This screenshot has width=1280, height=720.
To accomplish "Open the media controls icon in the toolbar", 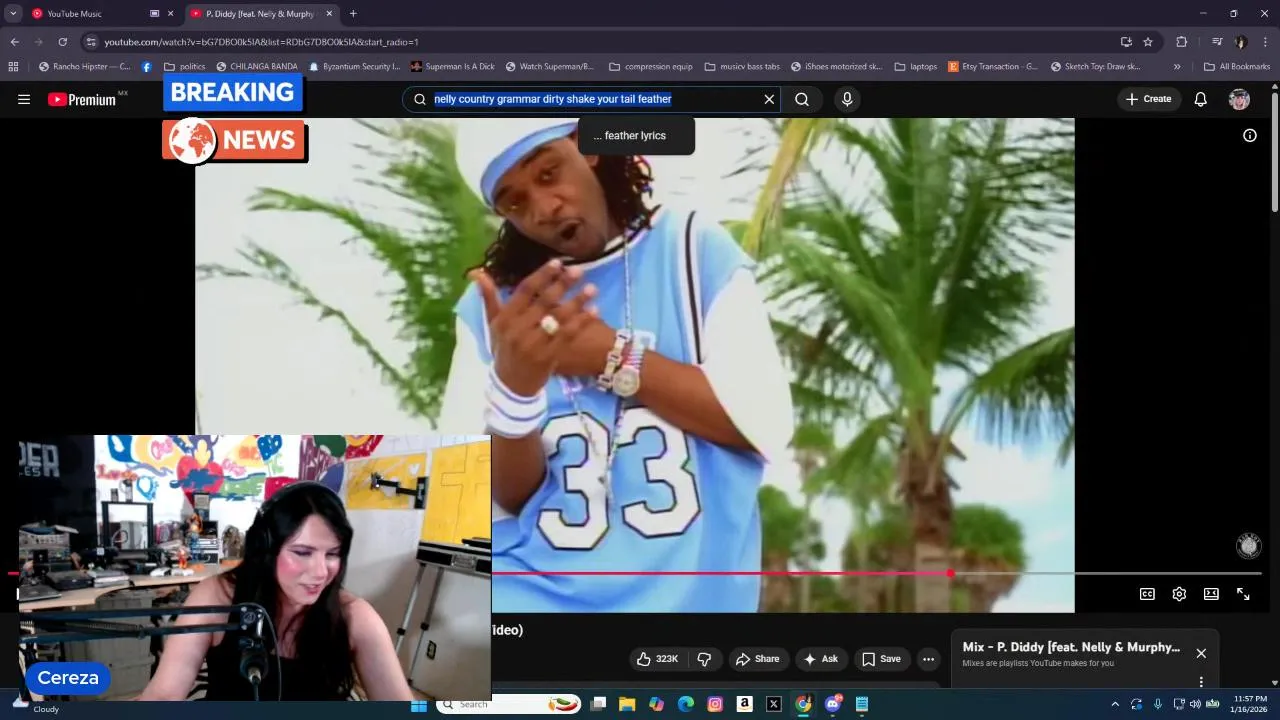I will tap(1217, 42).
